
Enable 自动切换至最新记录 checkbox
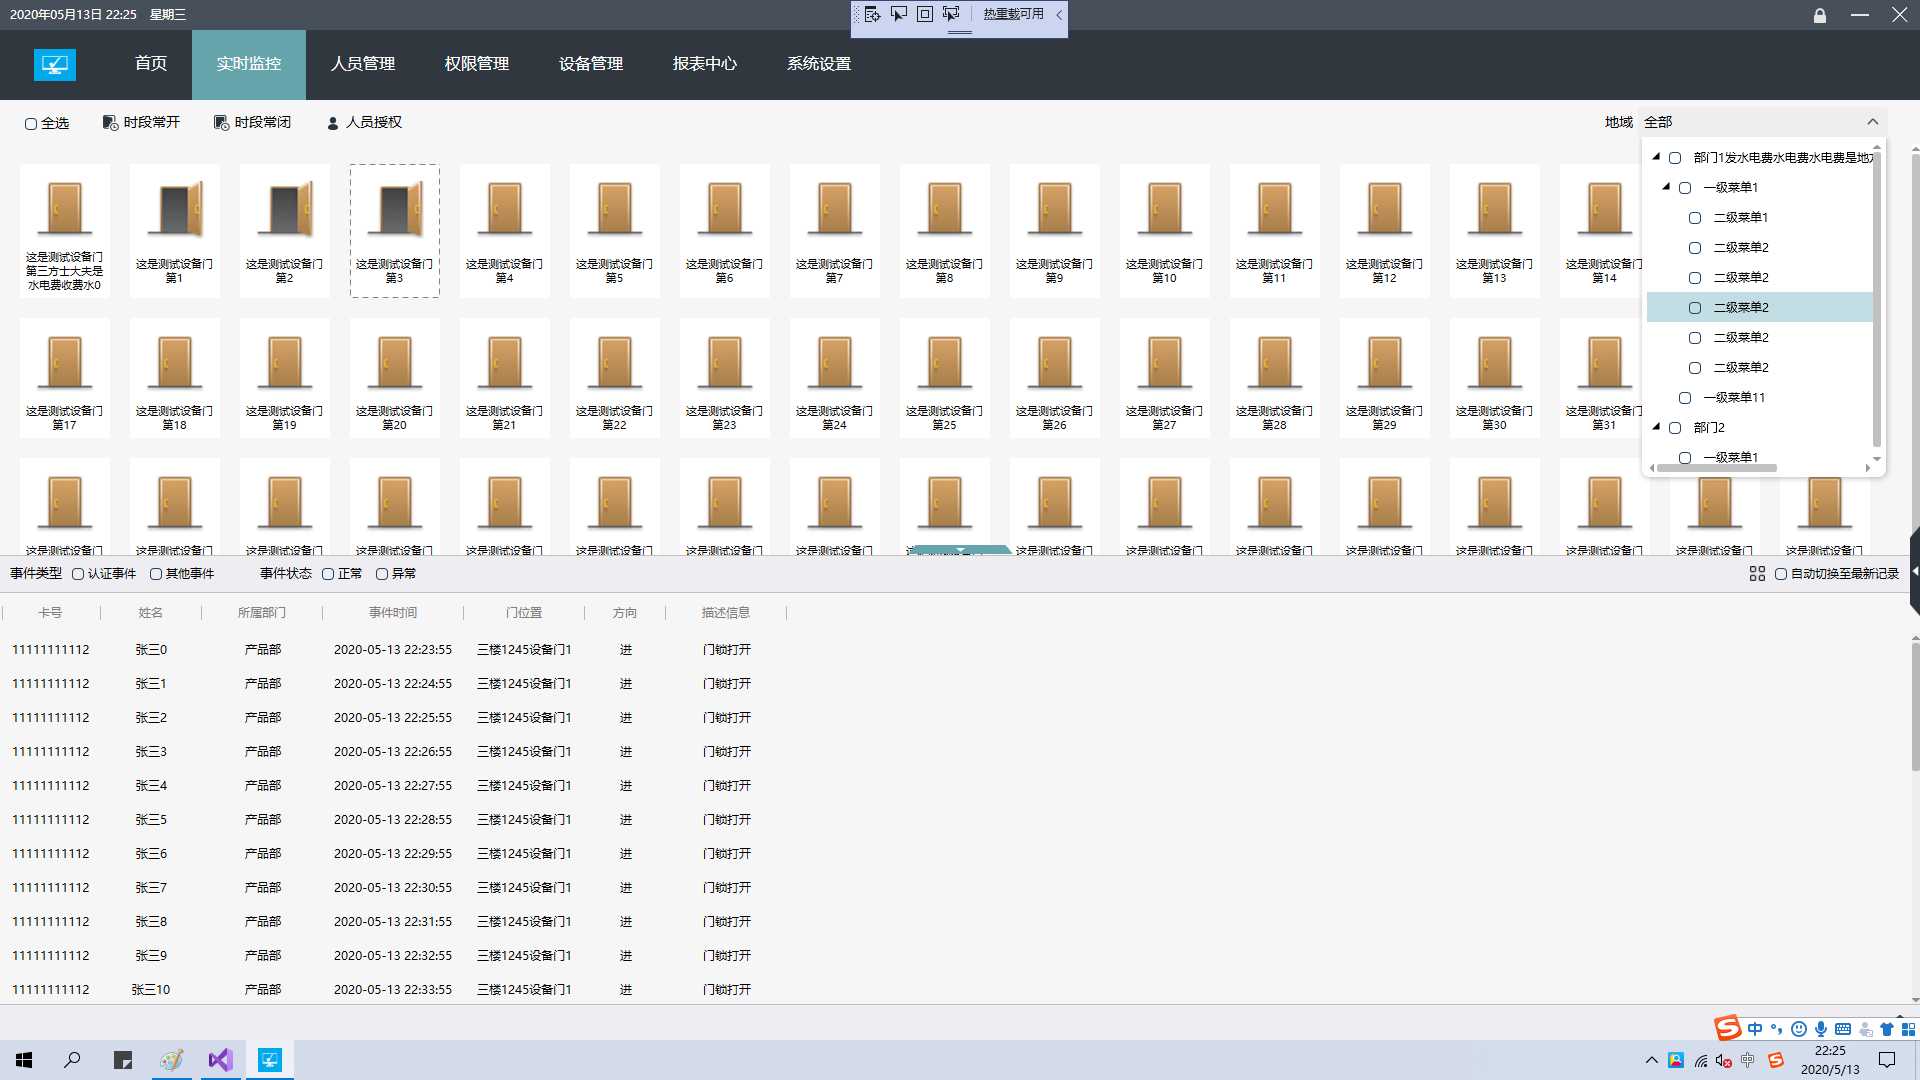click(1781, 574)
